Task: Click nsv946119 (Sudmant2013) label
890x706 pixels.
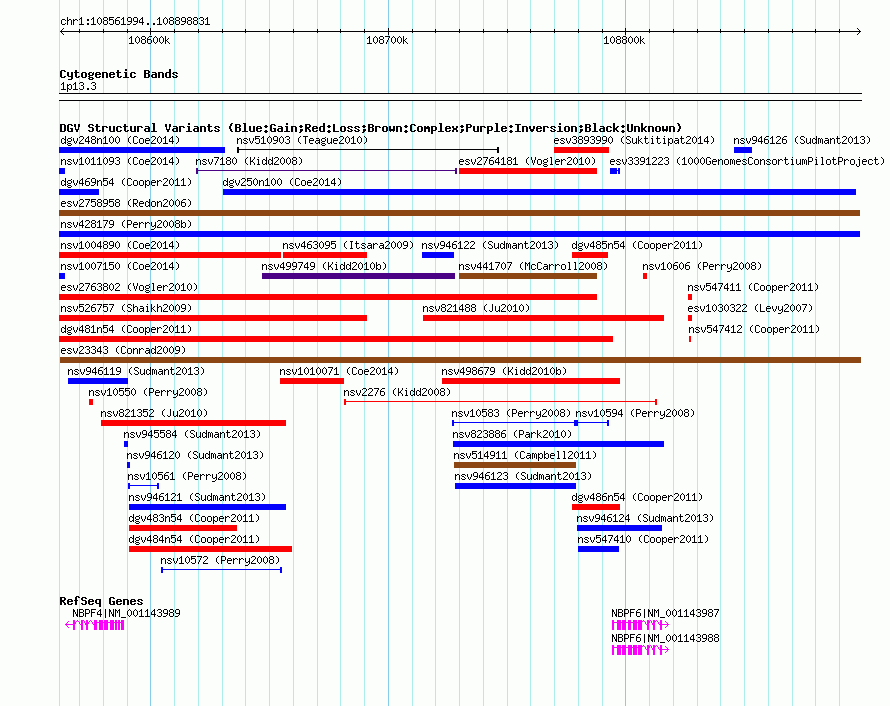Action: 136,371
